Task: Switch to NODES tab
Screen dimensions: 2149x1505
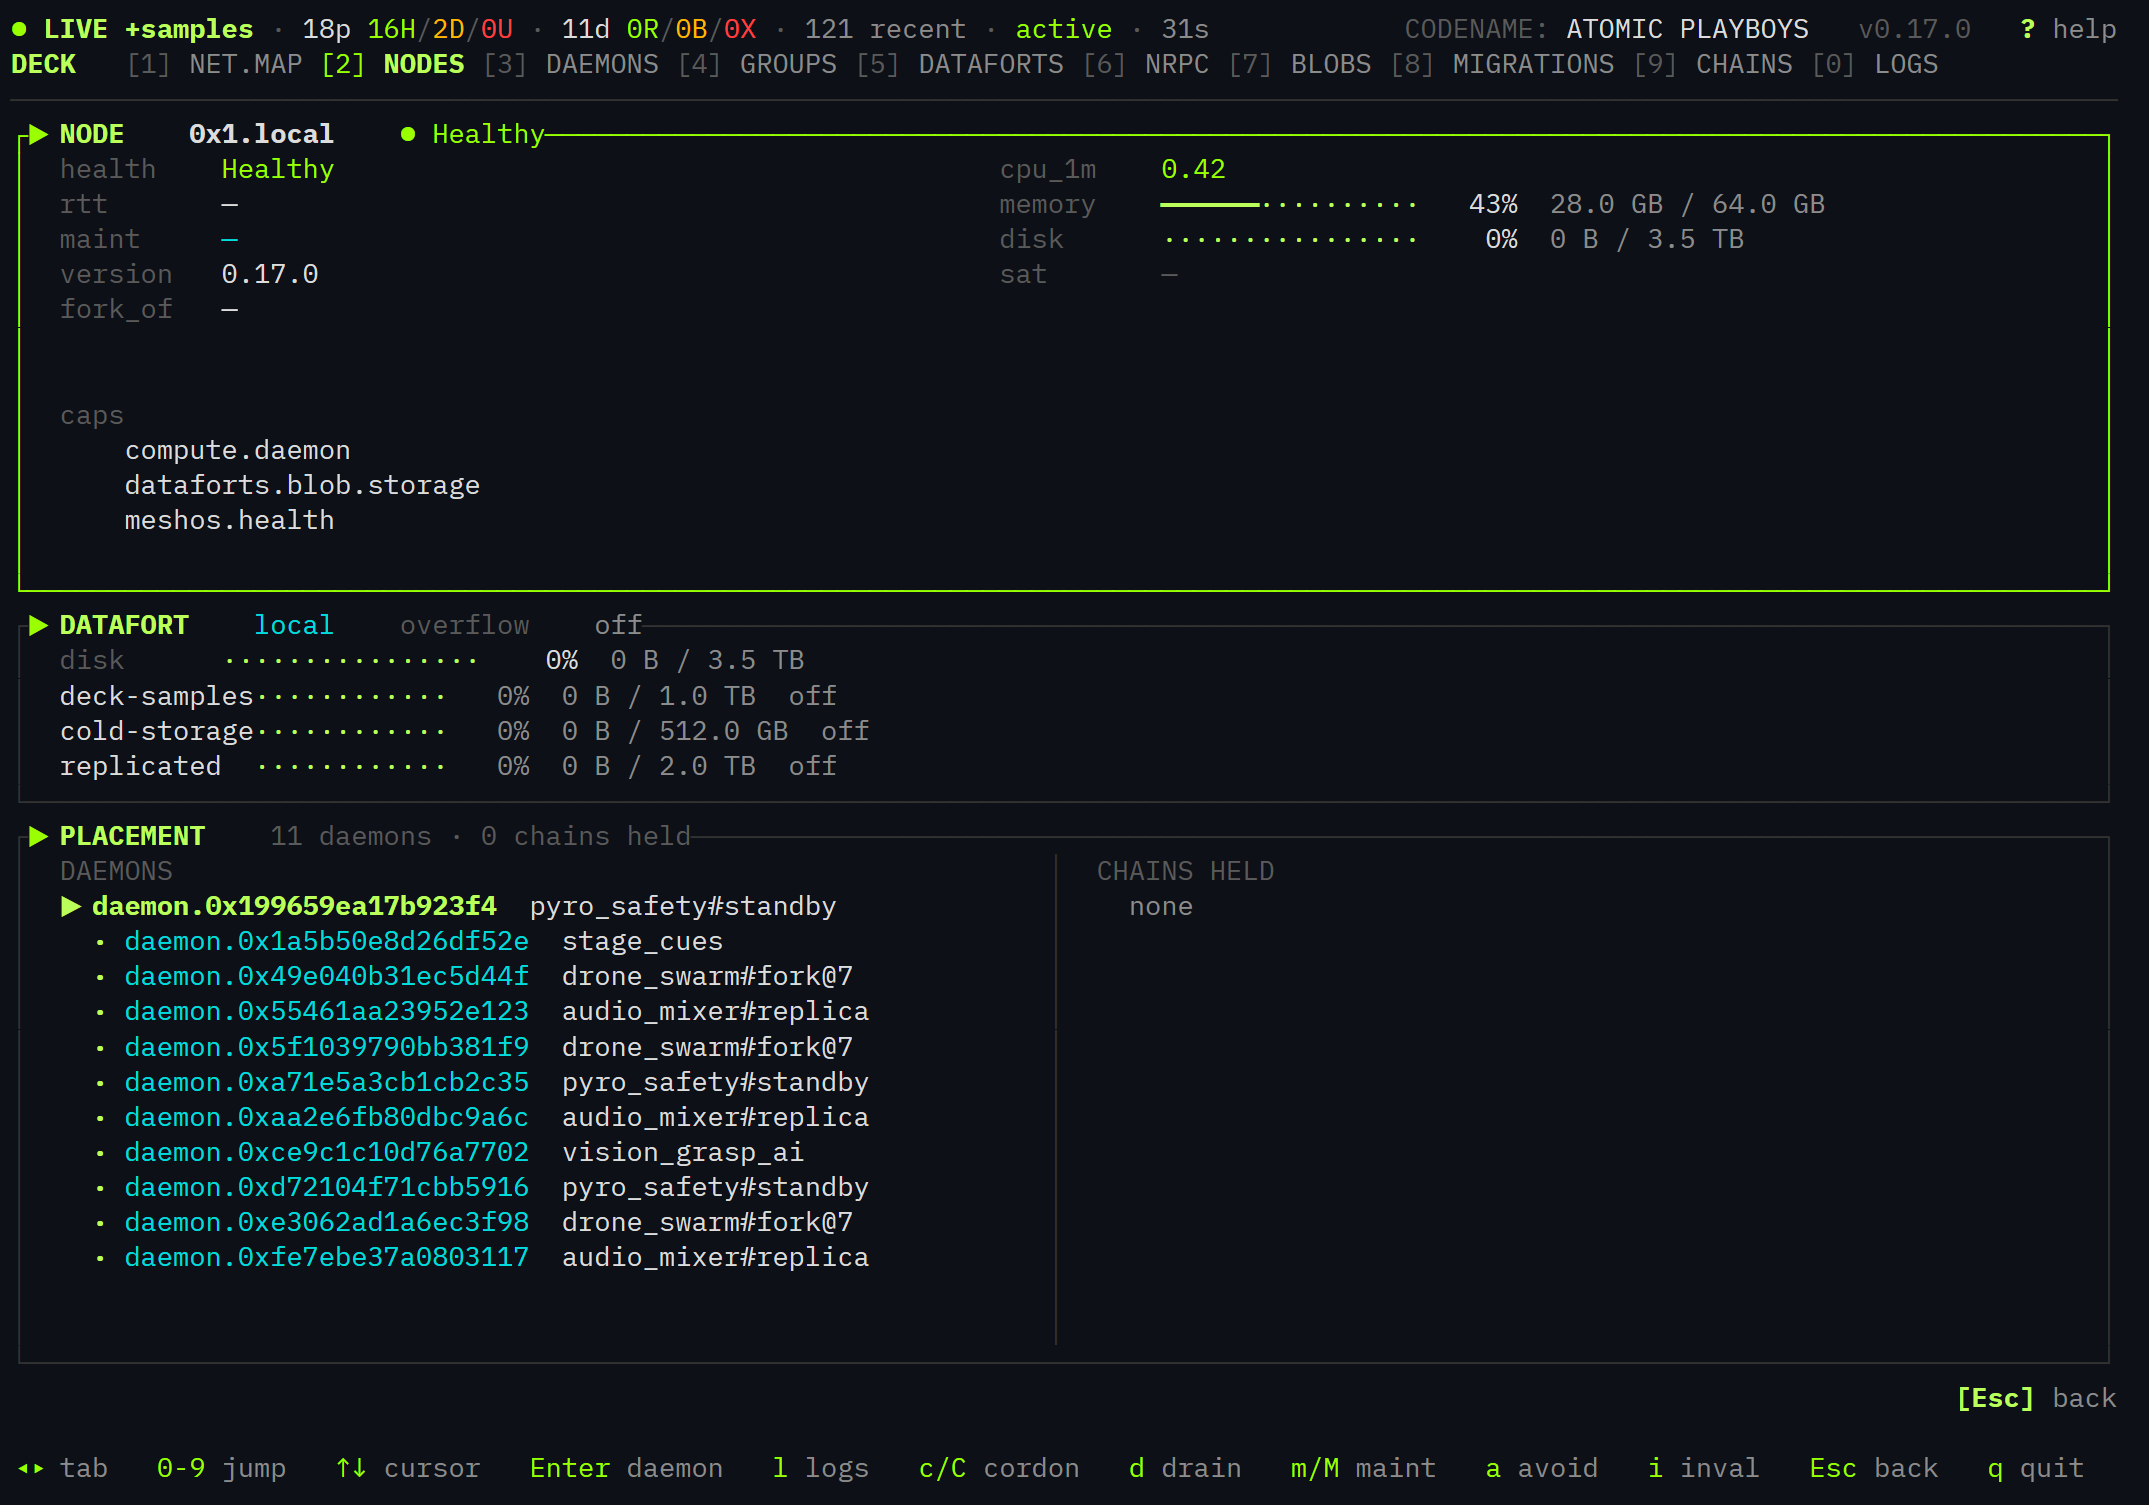Action: 393,64
